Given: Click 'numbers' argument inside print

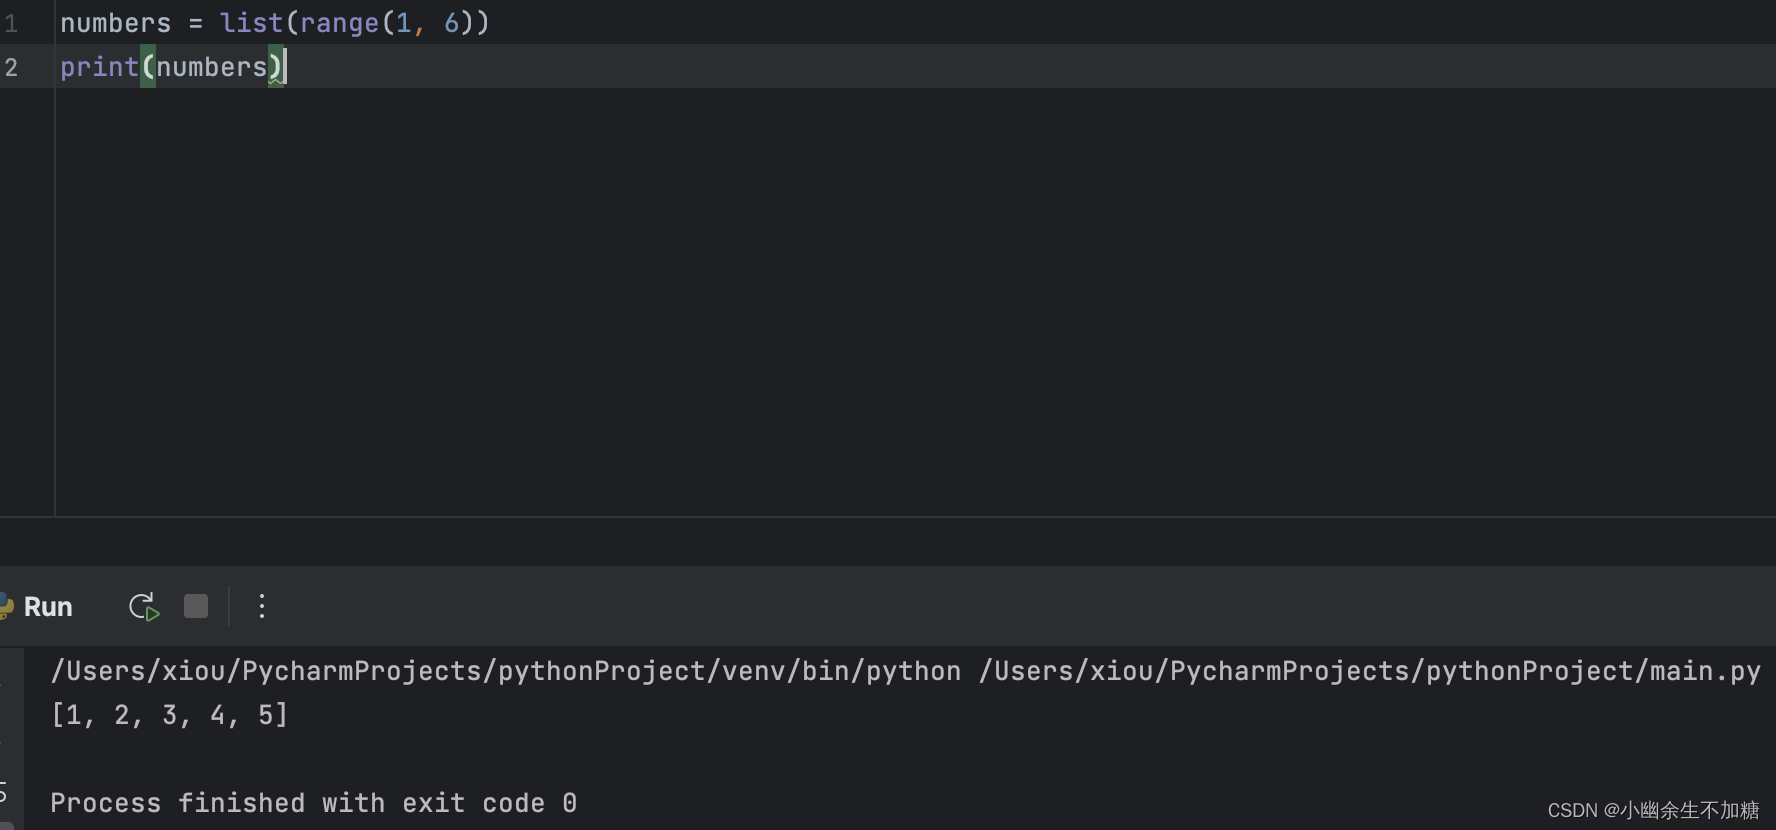Looking at the screenshot, I should tap(212, 67).
